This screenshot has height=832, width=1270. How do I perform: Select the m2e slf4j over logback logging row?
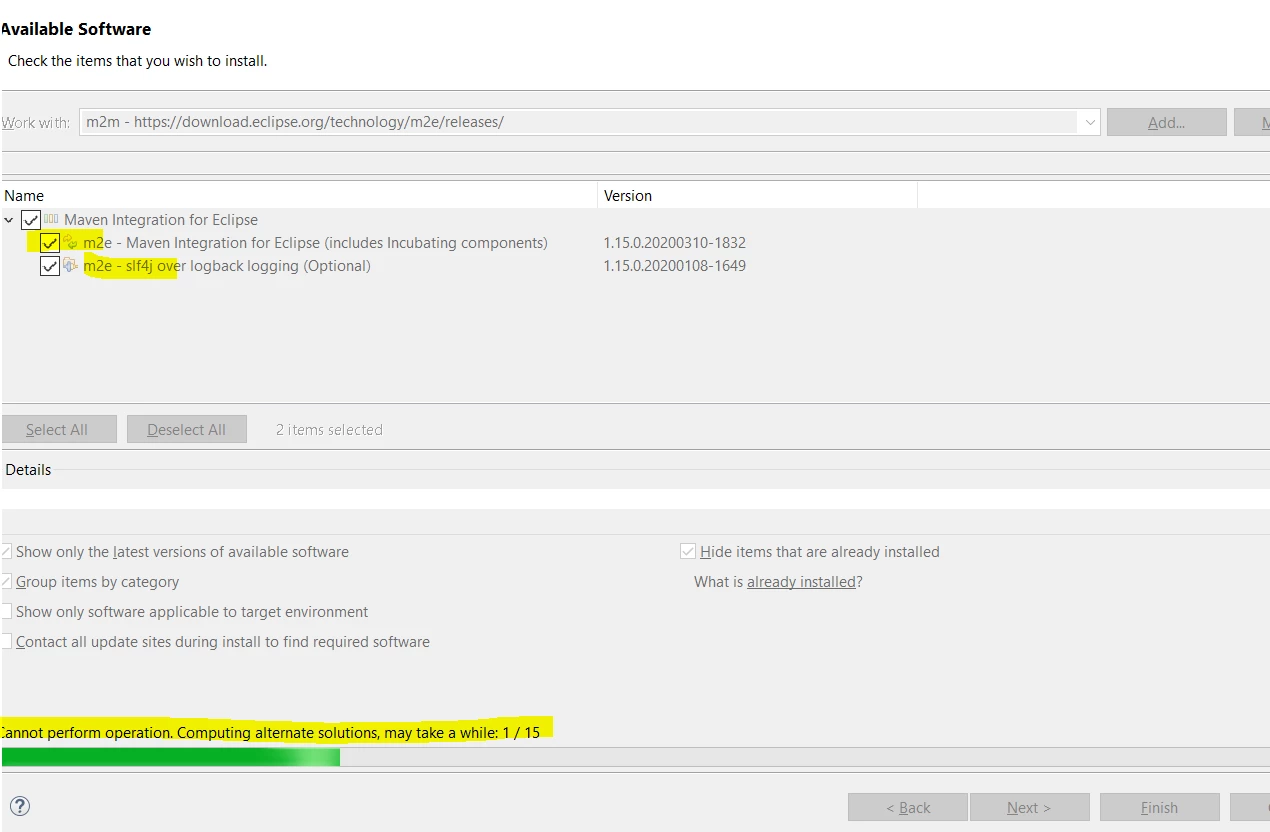click(x=227, y=266)
